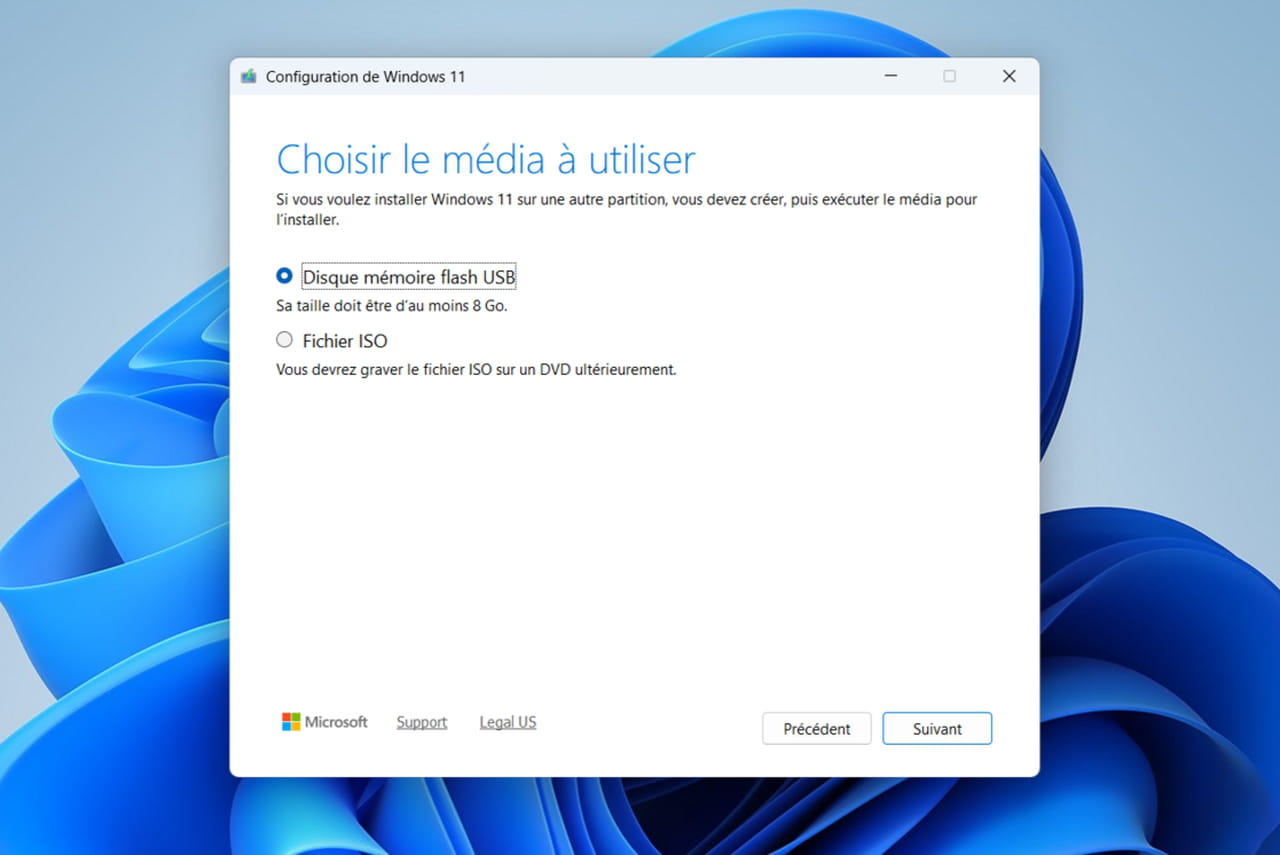Viewport: 1280px width, 855px height.
Task: Click the Microsoft wordmark text
Action: coord(336,722)
